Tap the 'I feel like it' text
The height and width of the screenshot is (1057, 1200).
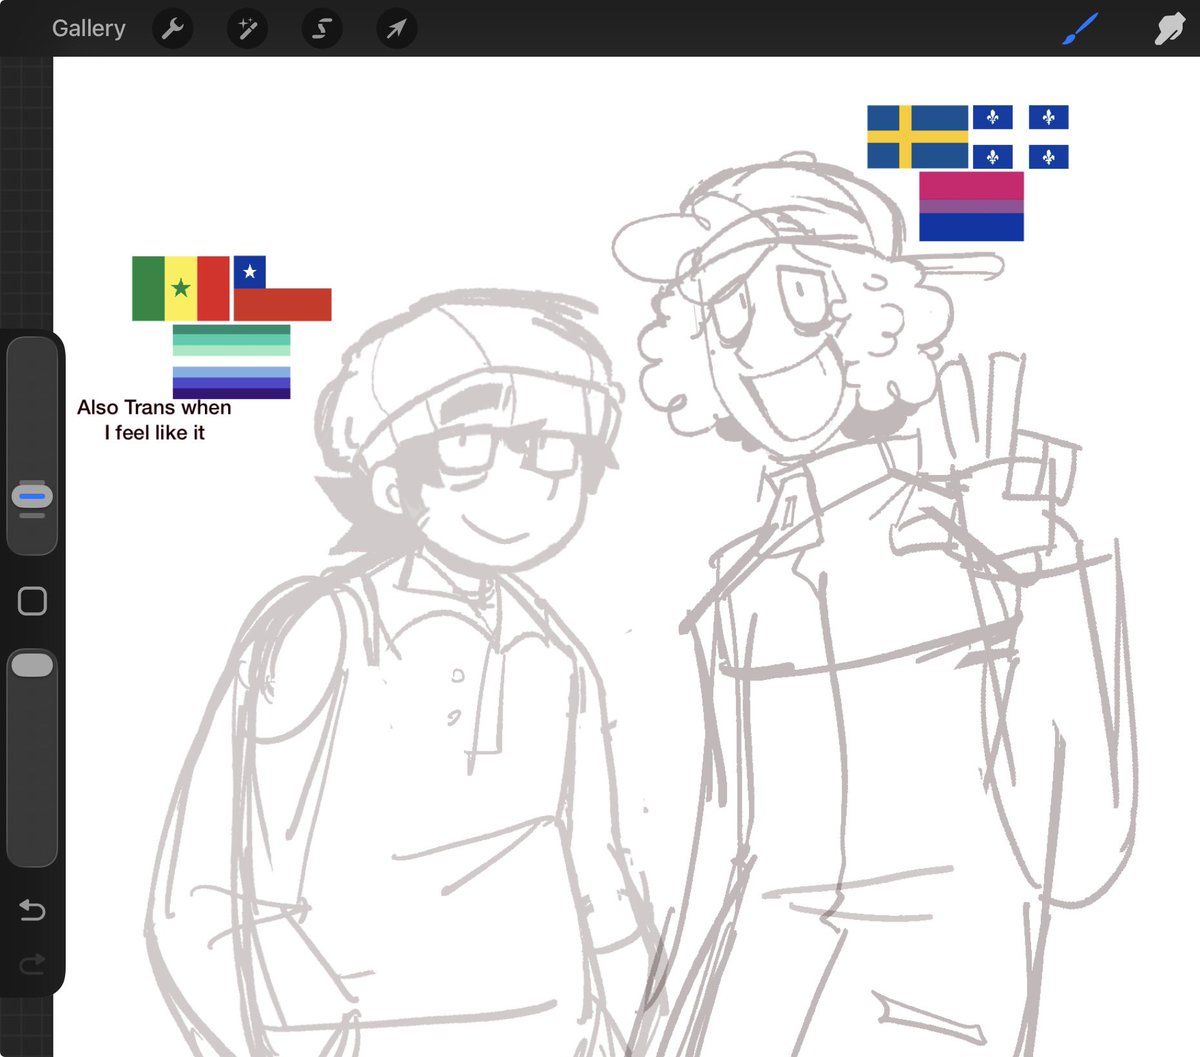pos(155,432)
